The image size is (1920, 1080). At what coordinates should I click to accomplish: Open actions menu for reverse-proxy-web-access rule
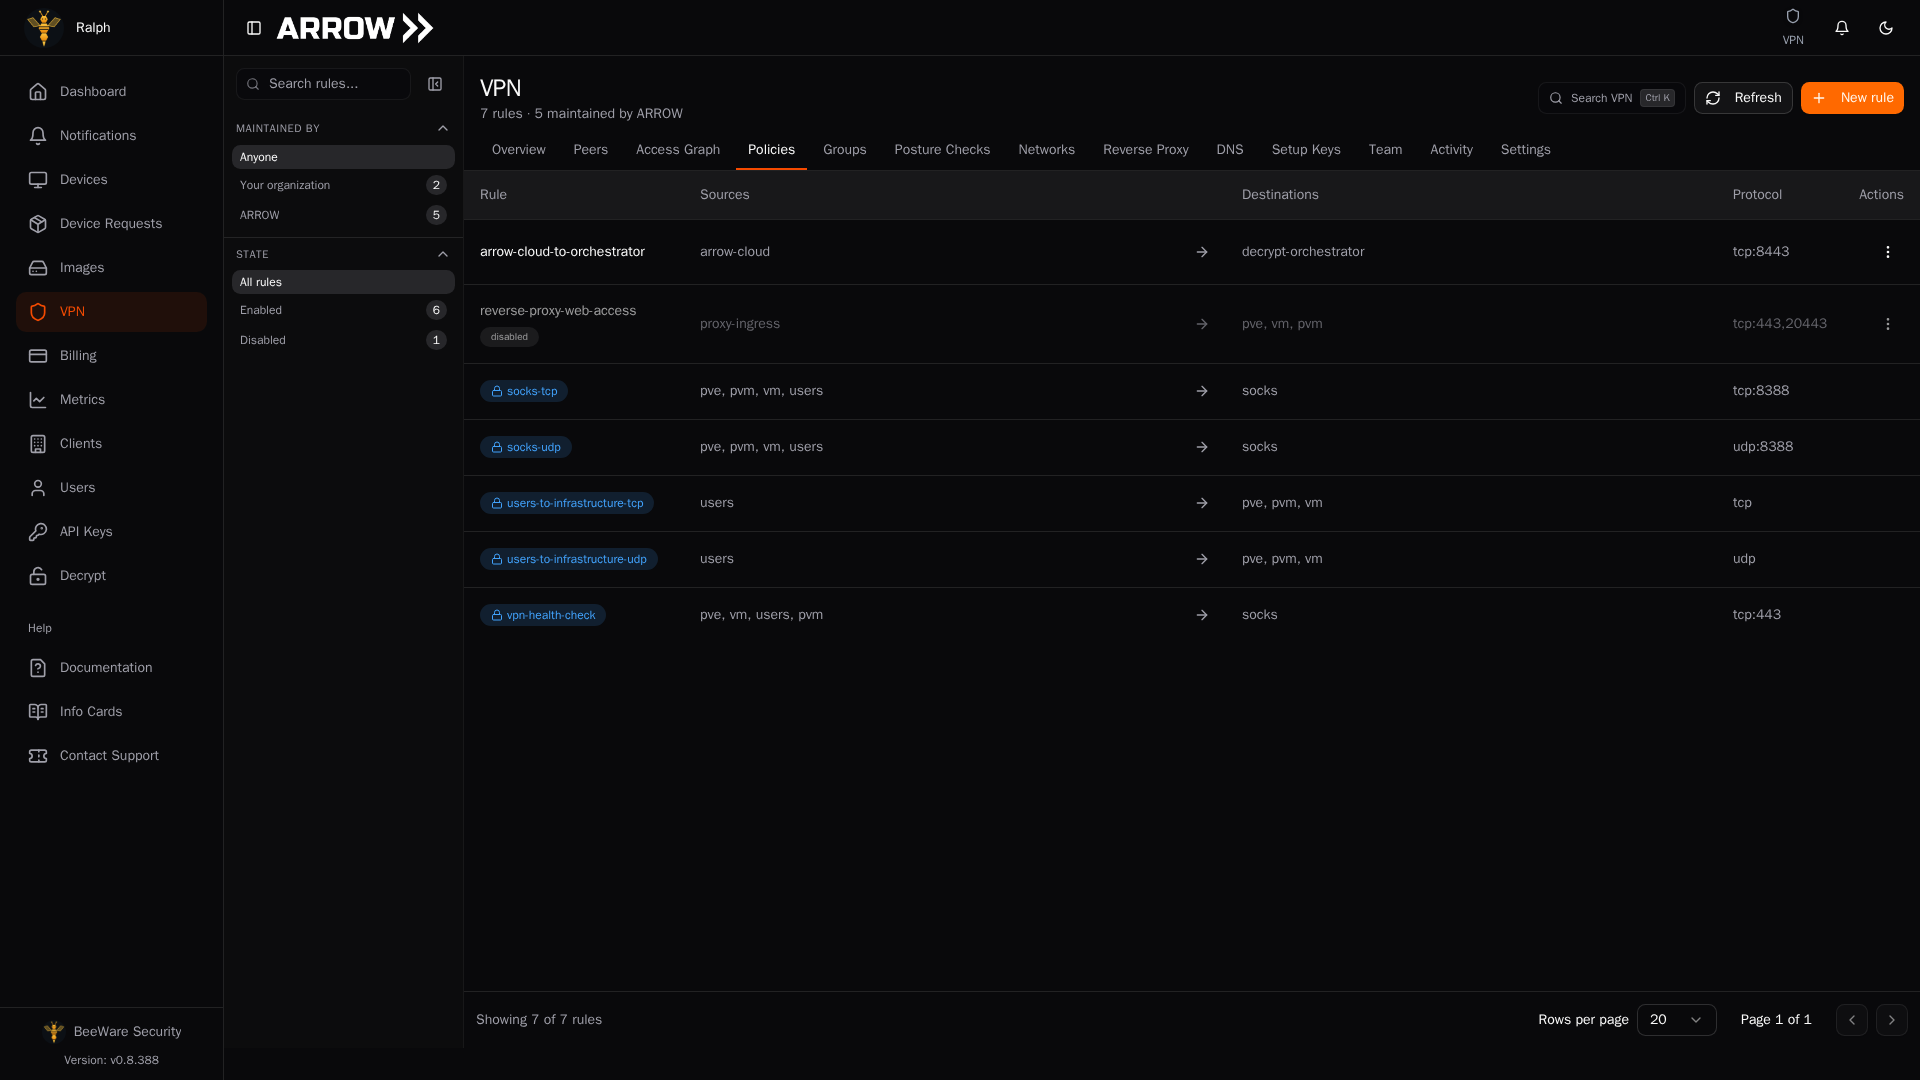pos(1887,324)
